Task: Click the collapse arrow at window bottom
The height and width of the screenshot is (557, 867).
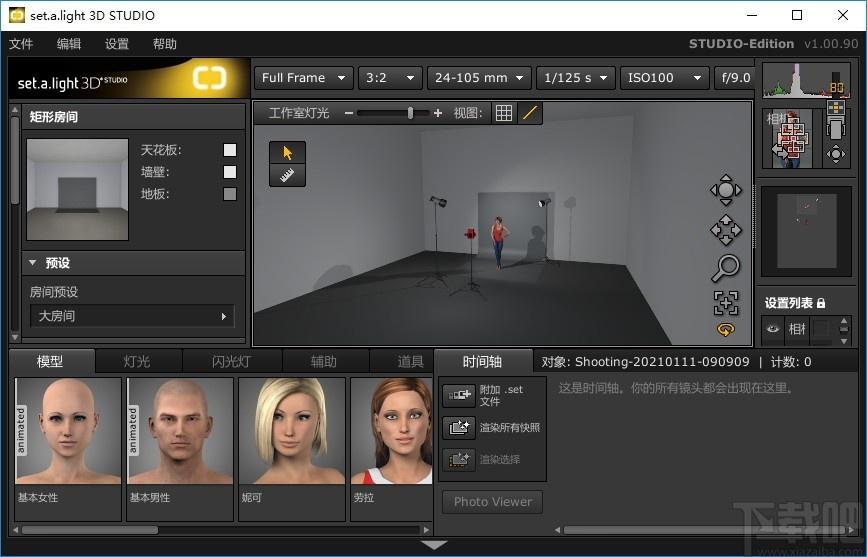Action: coord(434,545)
